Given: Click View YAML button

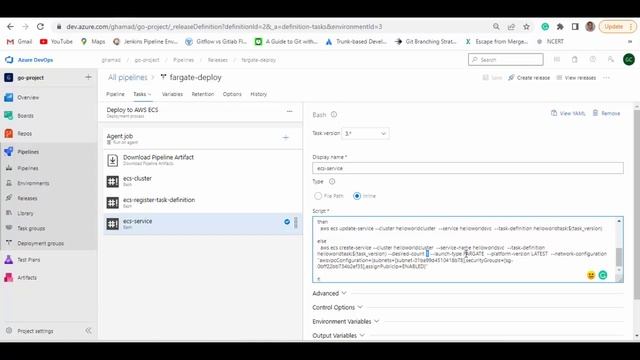Looking at the screenshot, I should click(x=568, y=113).
